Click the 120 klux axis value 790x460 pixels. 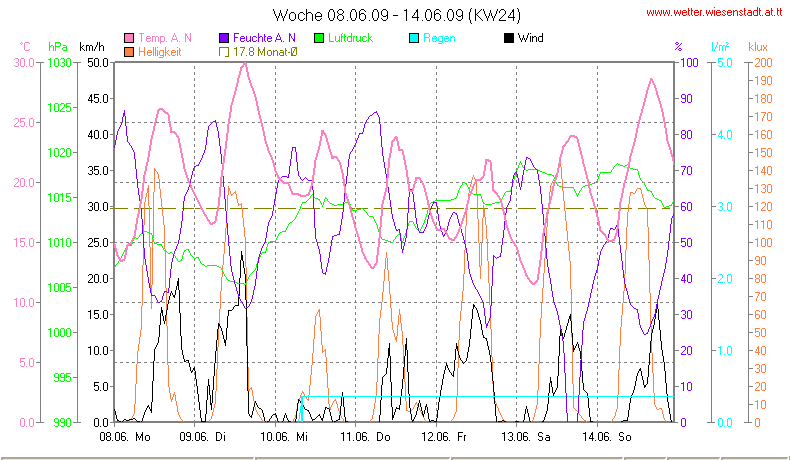point(763,207)
